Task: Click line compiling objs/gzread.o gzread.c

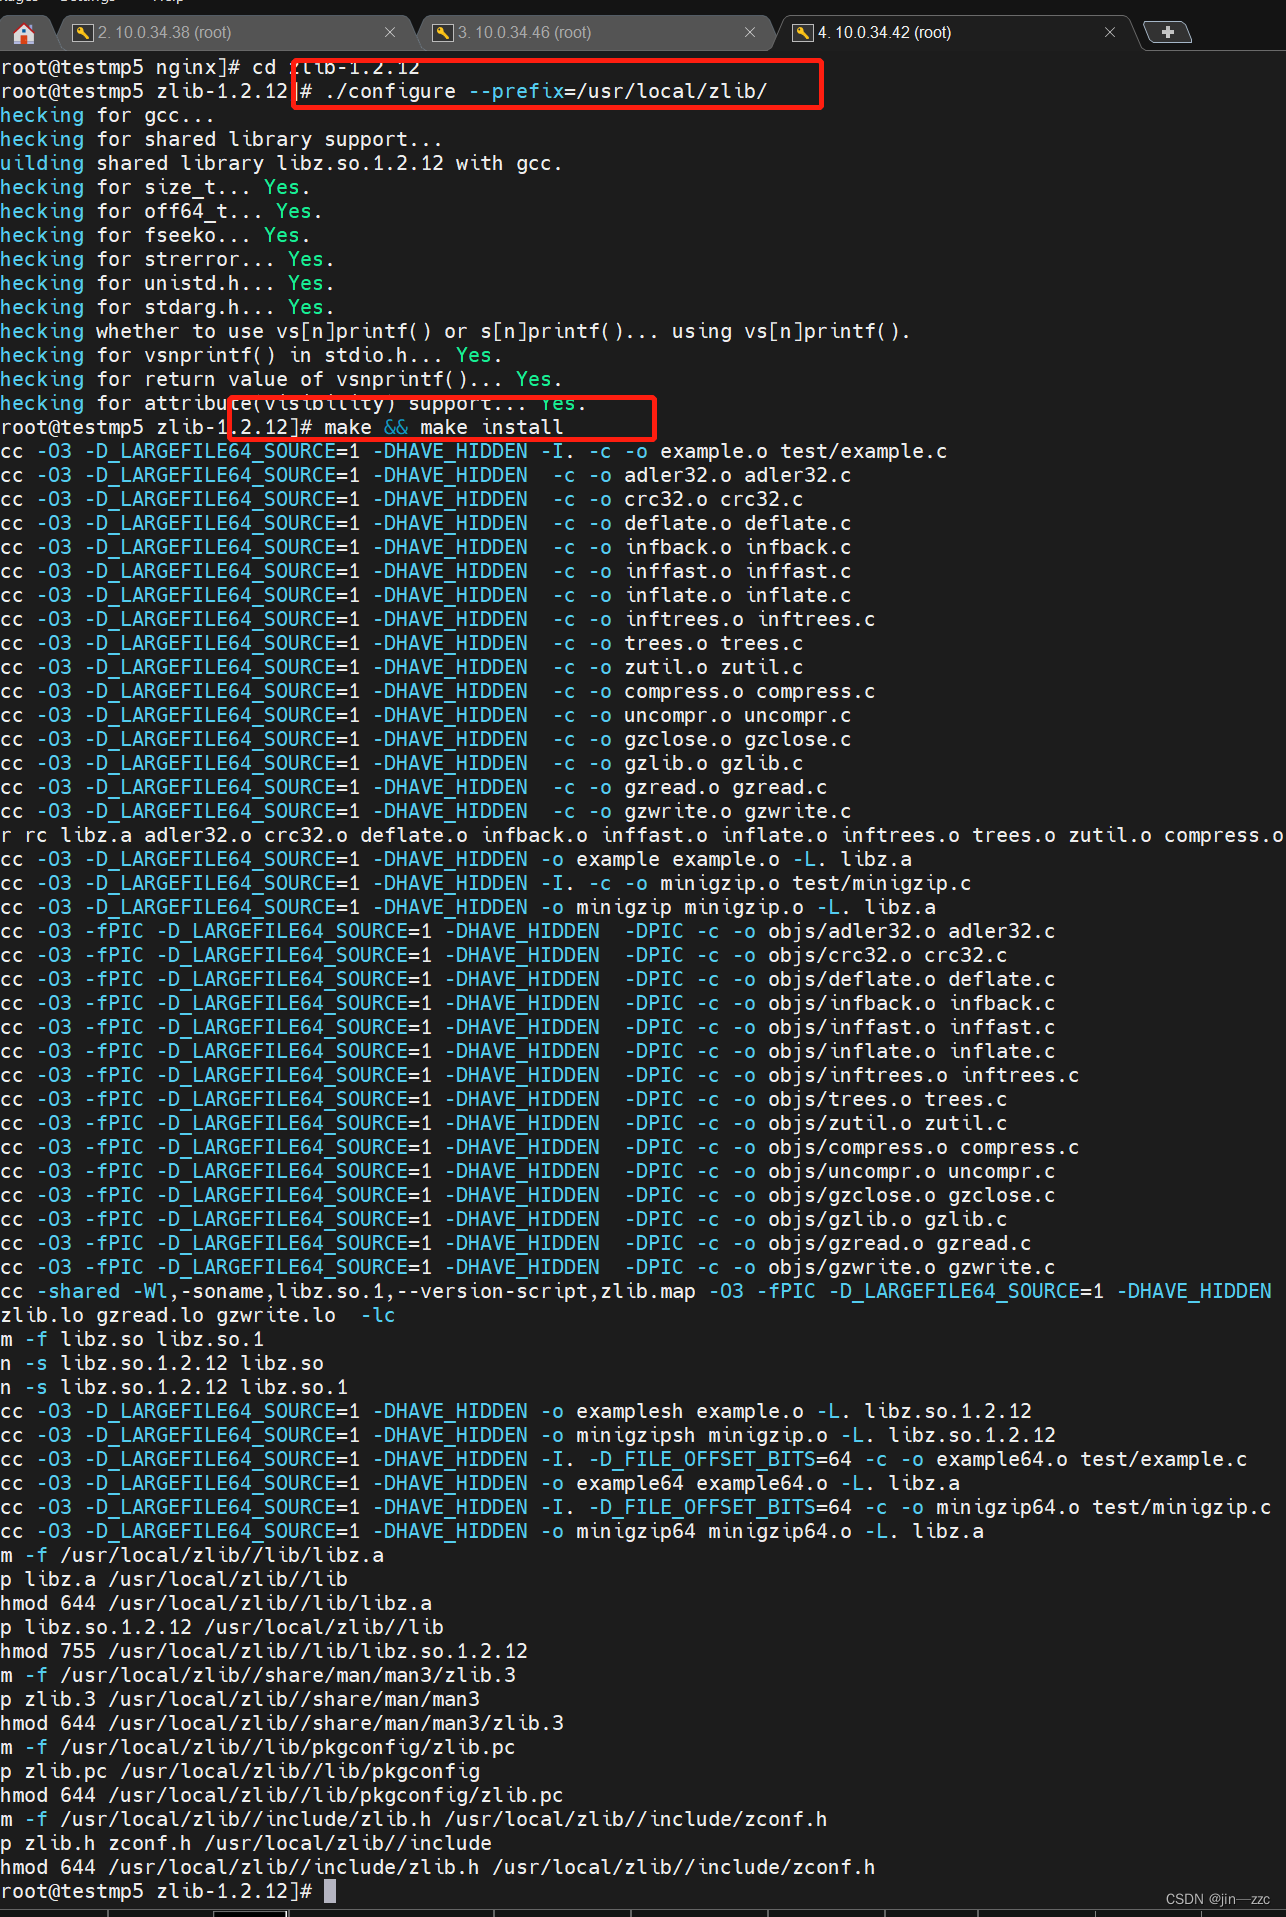Action: pyautogui.click(x=516, y=1243)
